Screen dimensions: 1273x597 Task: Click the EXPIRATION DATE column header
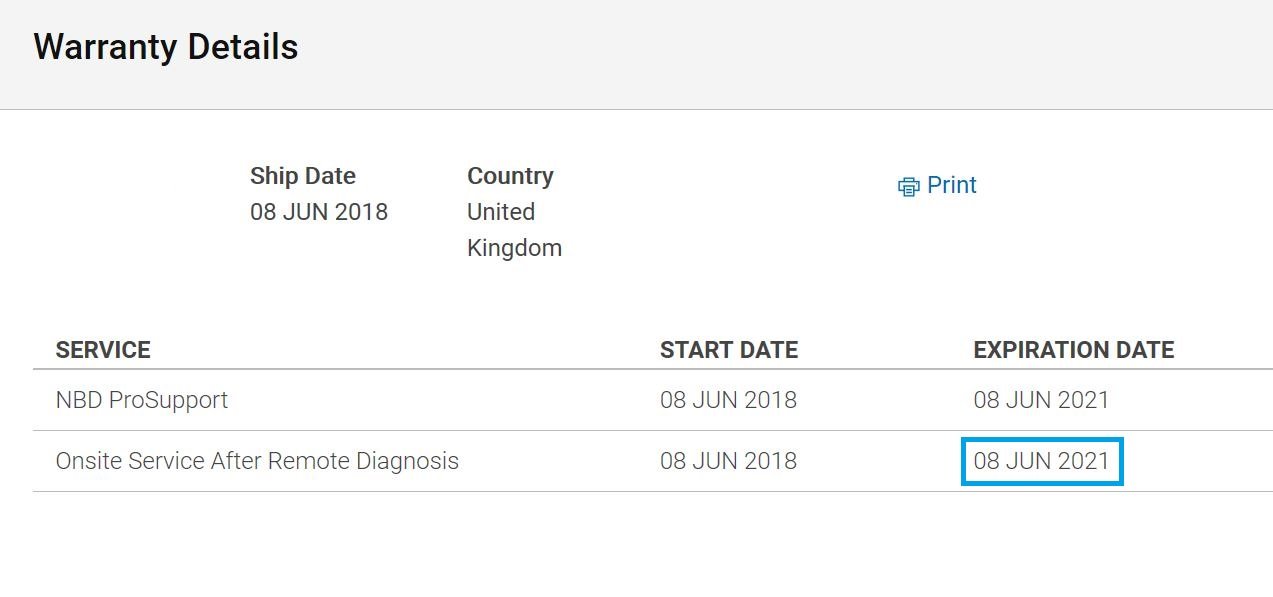pos(1074,350)
